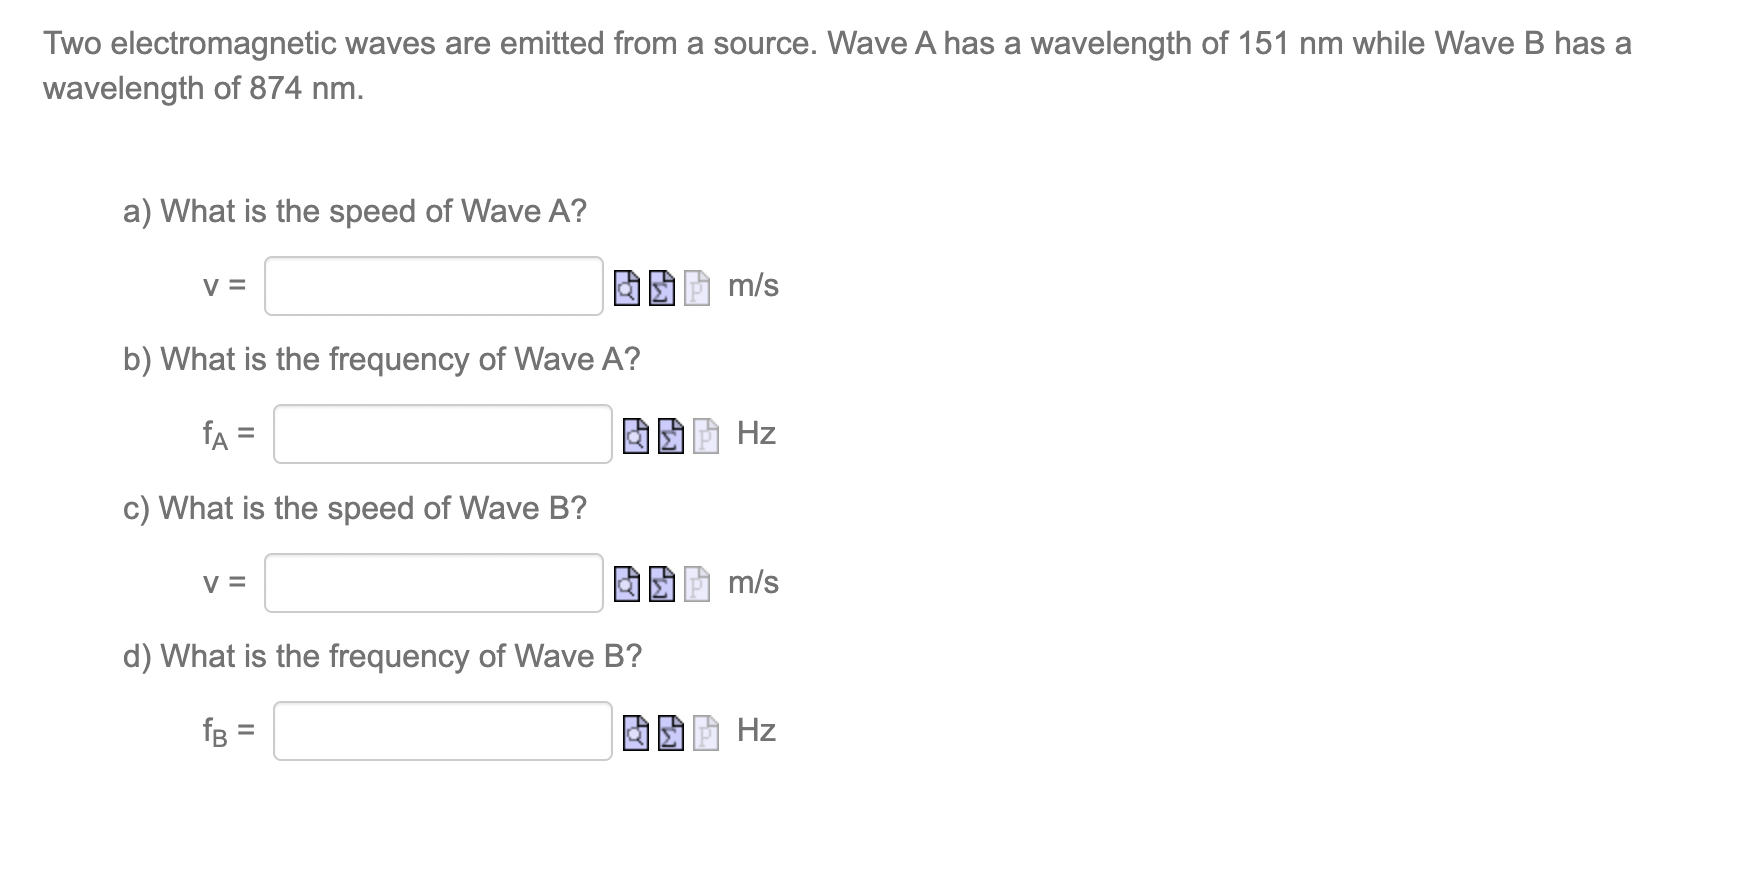Click the Hz unit label for Wave B
The height and width of the screenshot is (876, 1738).
click(757, 732)
